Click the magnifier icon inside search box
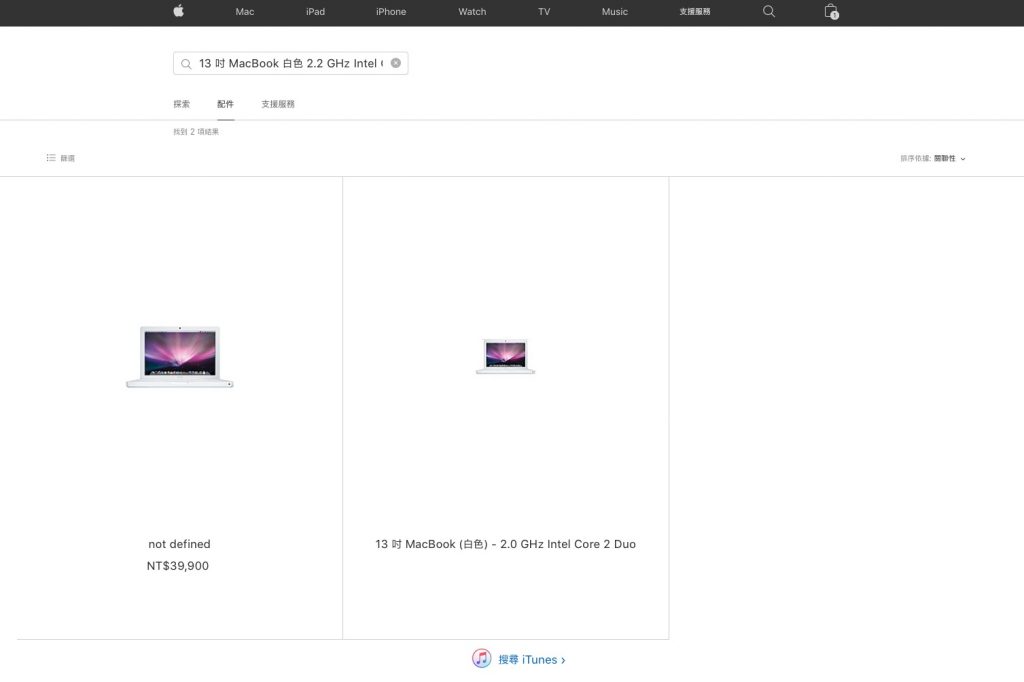 186,64
